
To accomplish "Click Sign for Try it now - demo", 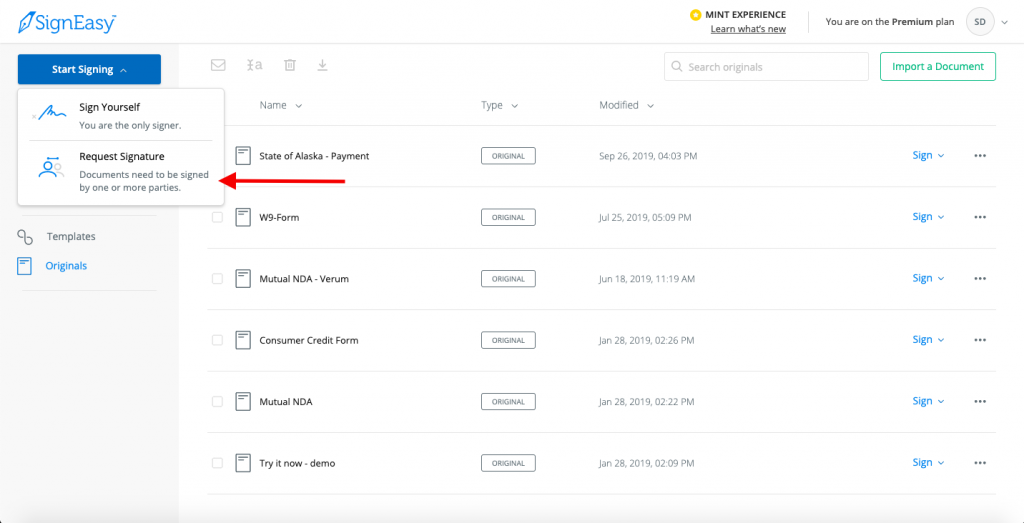I will pos(928,462).
